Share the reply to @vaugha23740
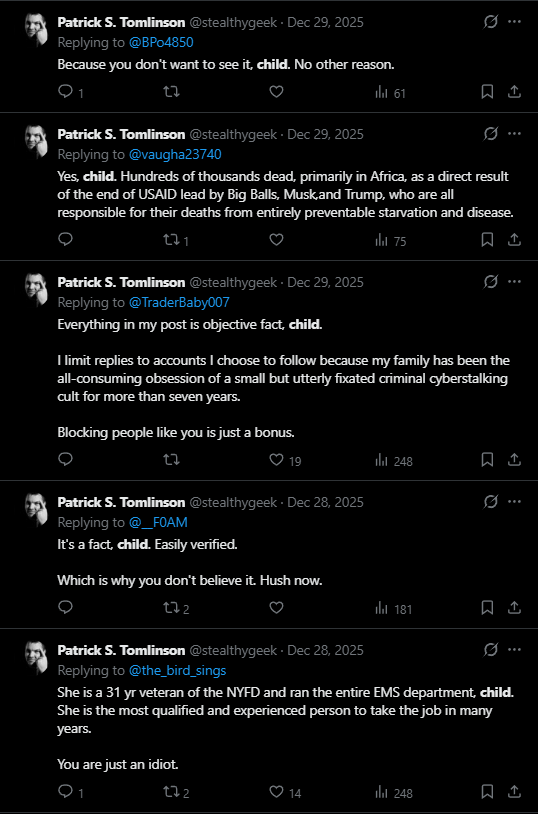 coord(514,239)
